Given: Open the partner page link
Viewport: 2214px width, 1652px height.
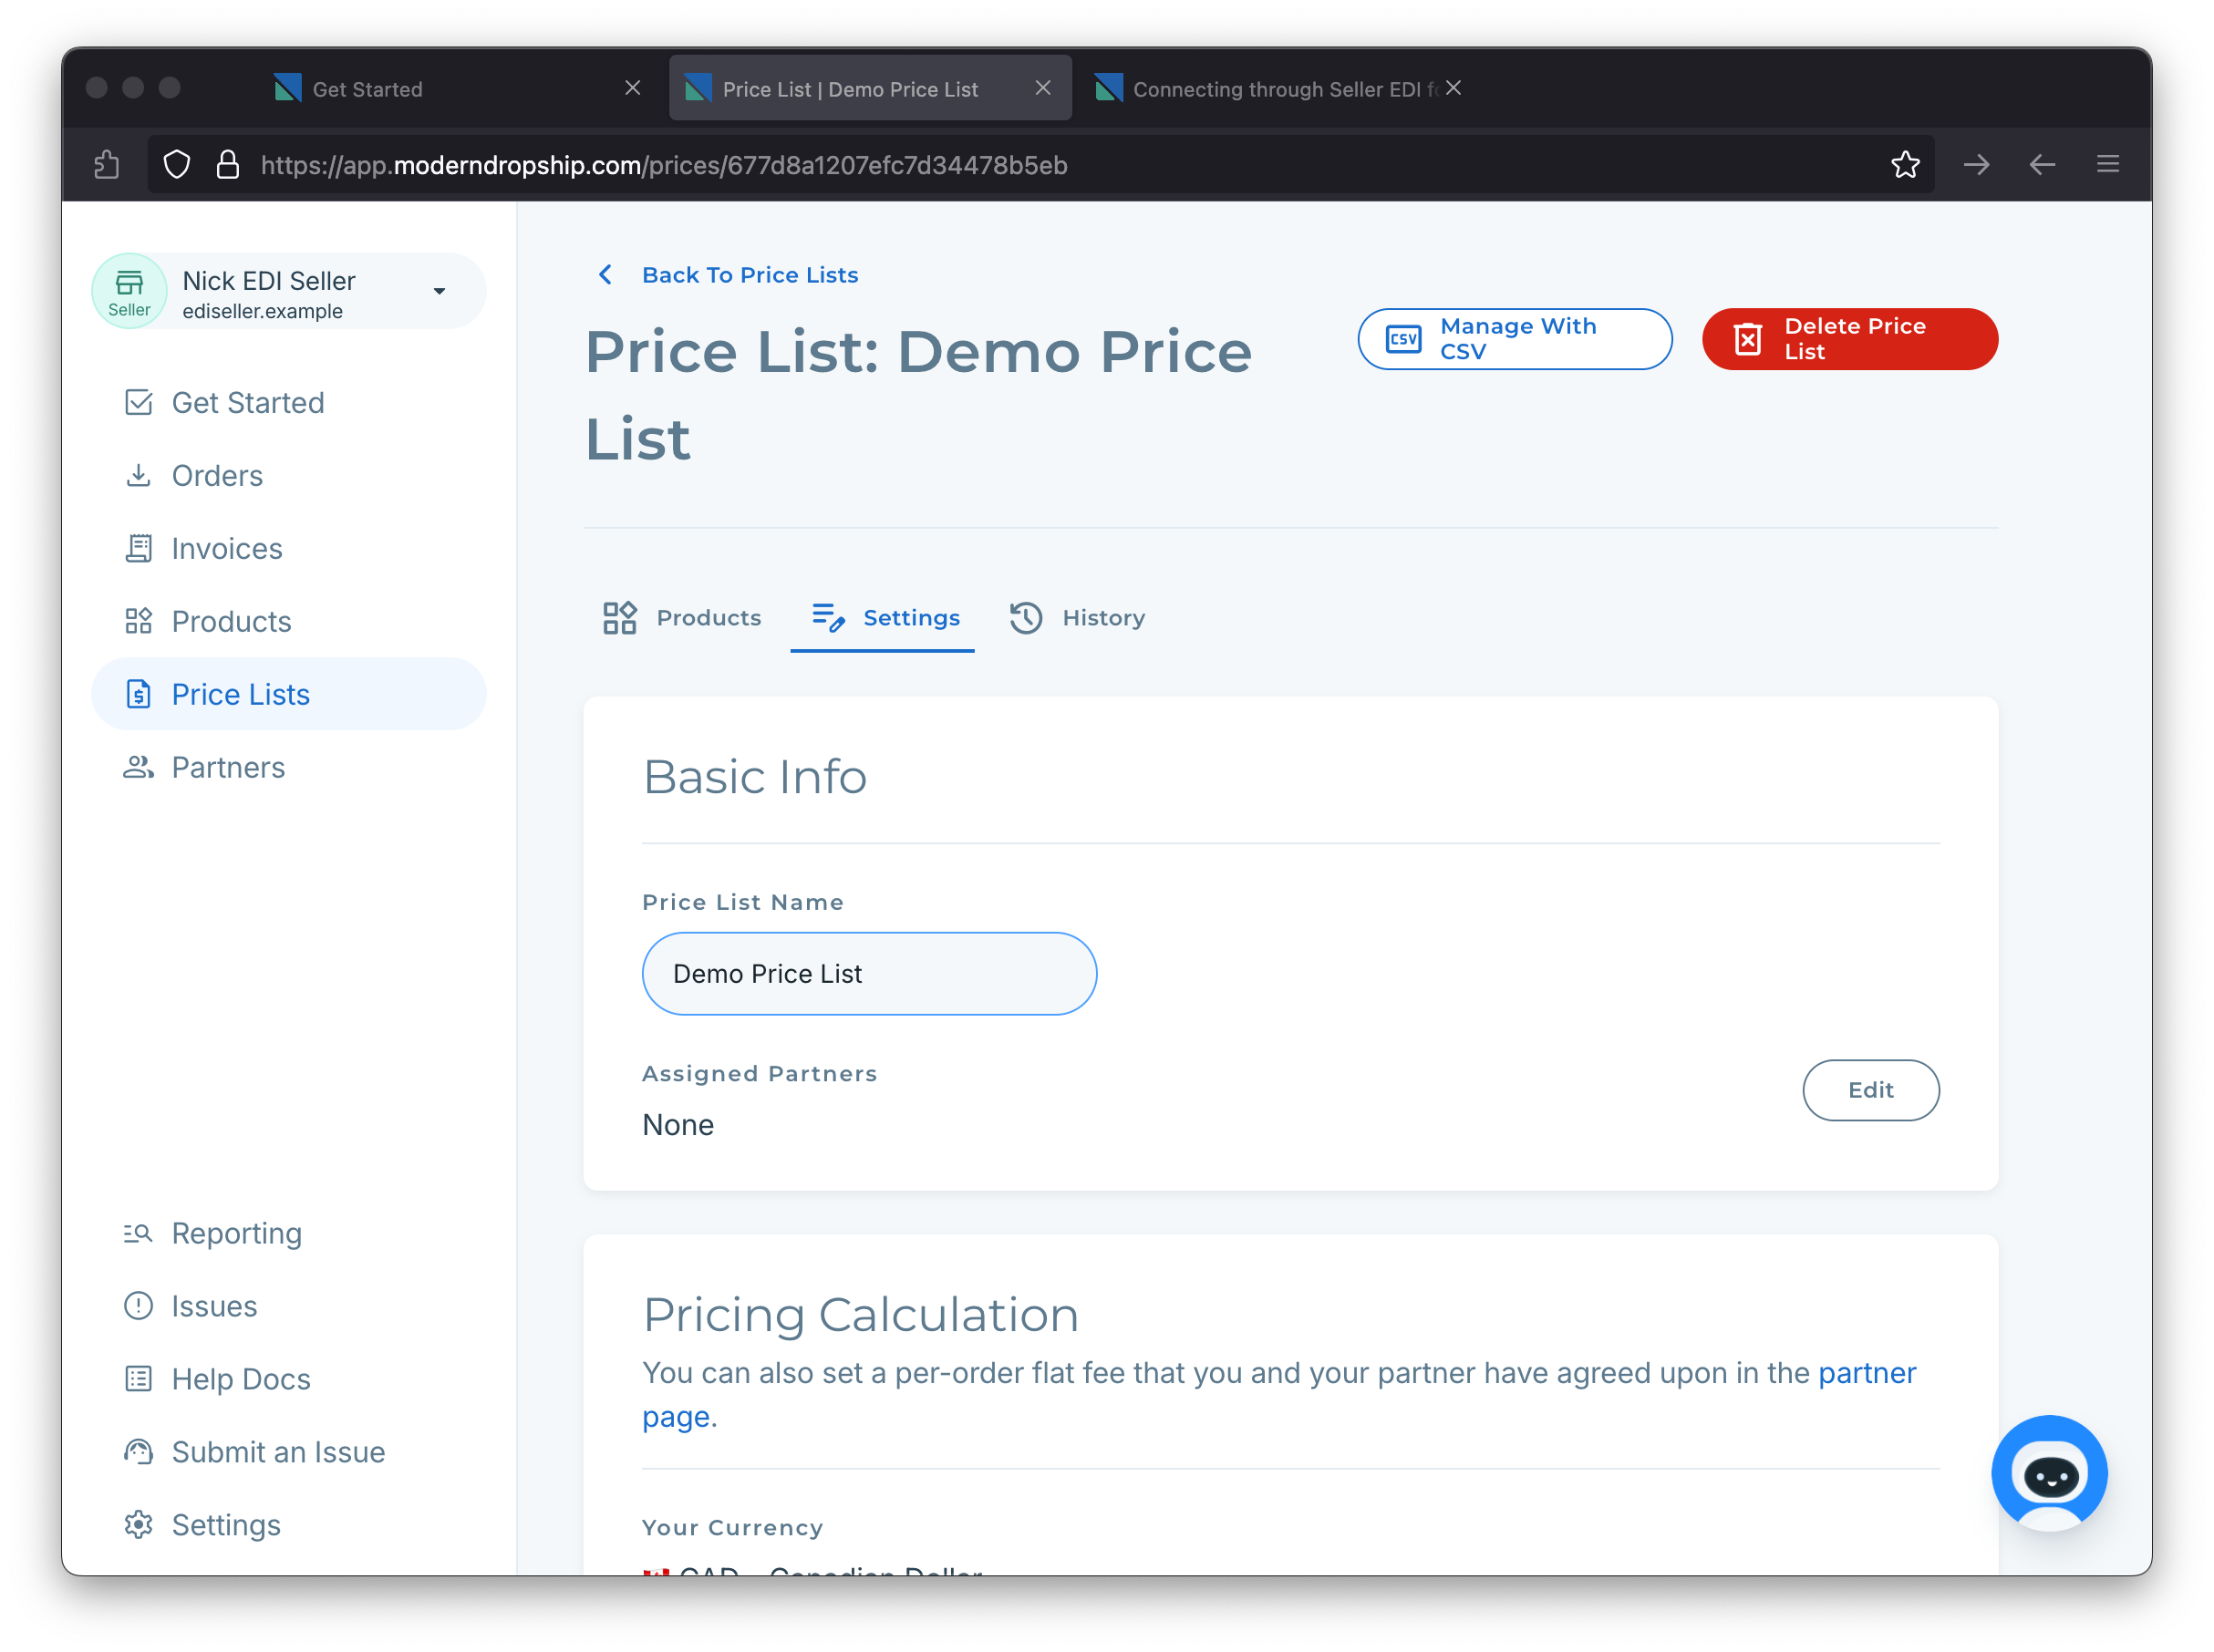Looking at the screenshot, I should coord(1866,1373).
